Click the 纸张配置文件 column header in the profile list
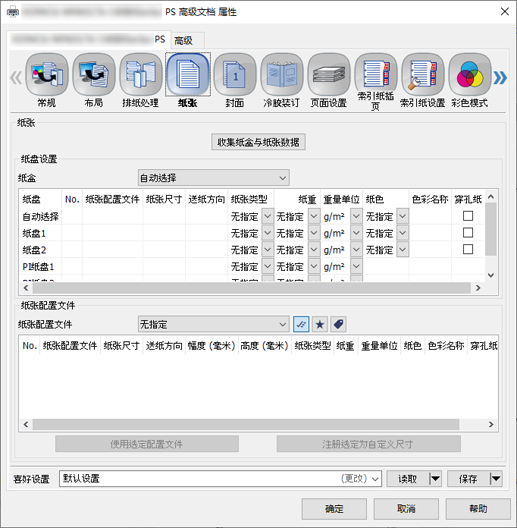 pos(70,345)
